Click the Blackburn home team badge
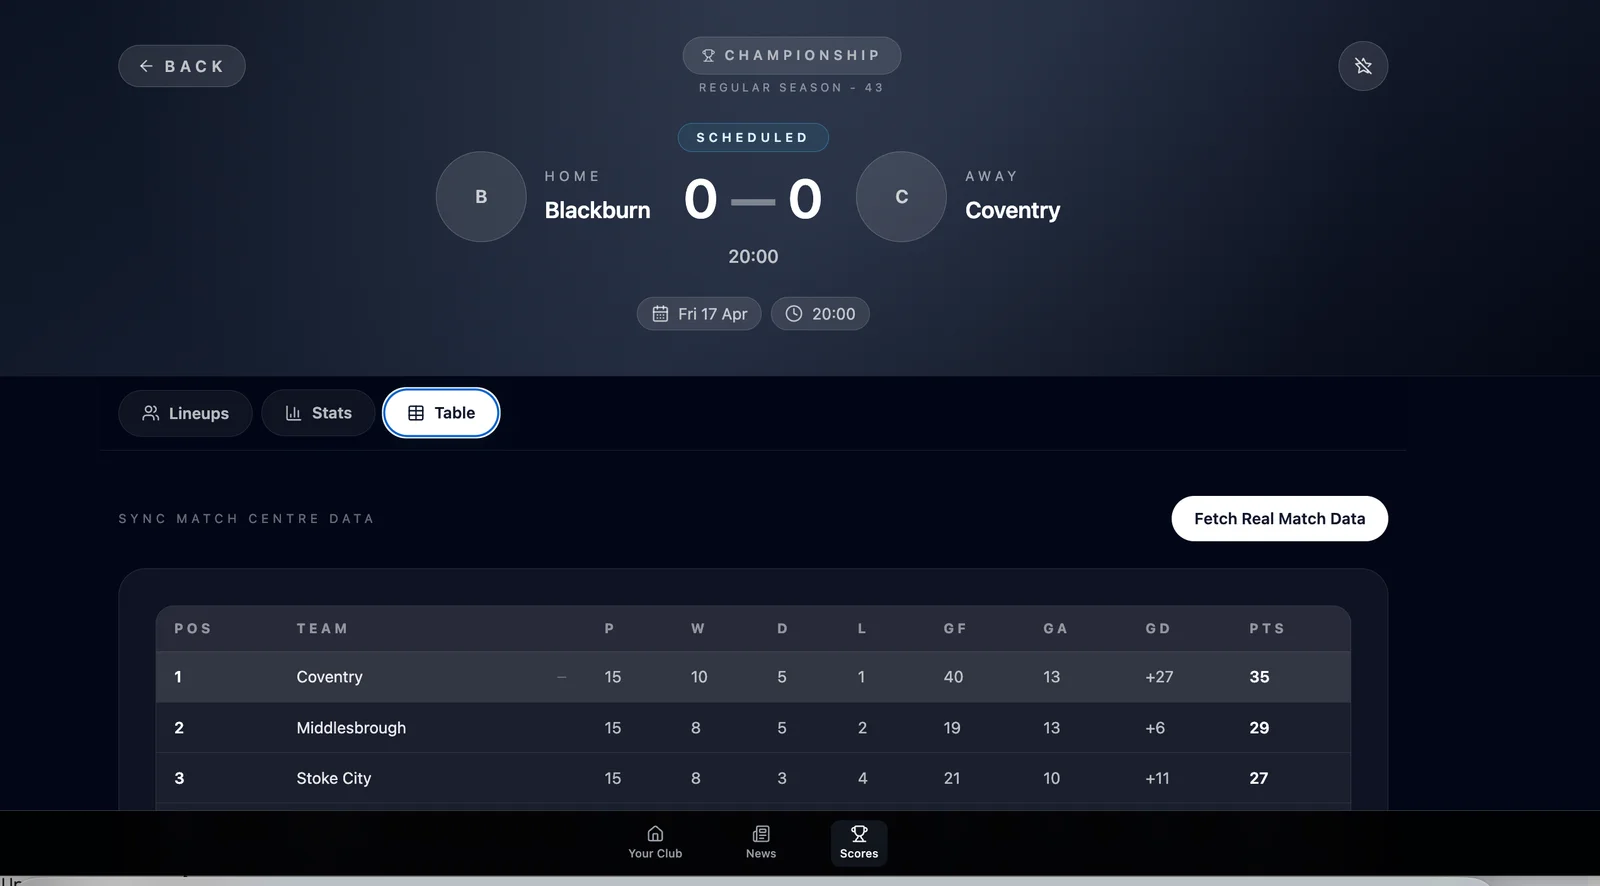This screenshot has width=1600, height=886. [x=481, y=197]
